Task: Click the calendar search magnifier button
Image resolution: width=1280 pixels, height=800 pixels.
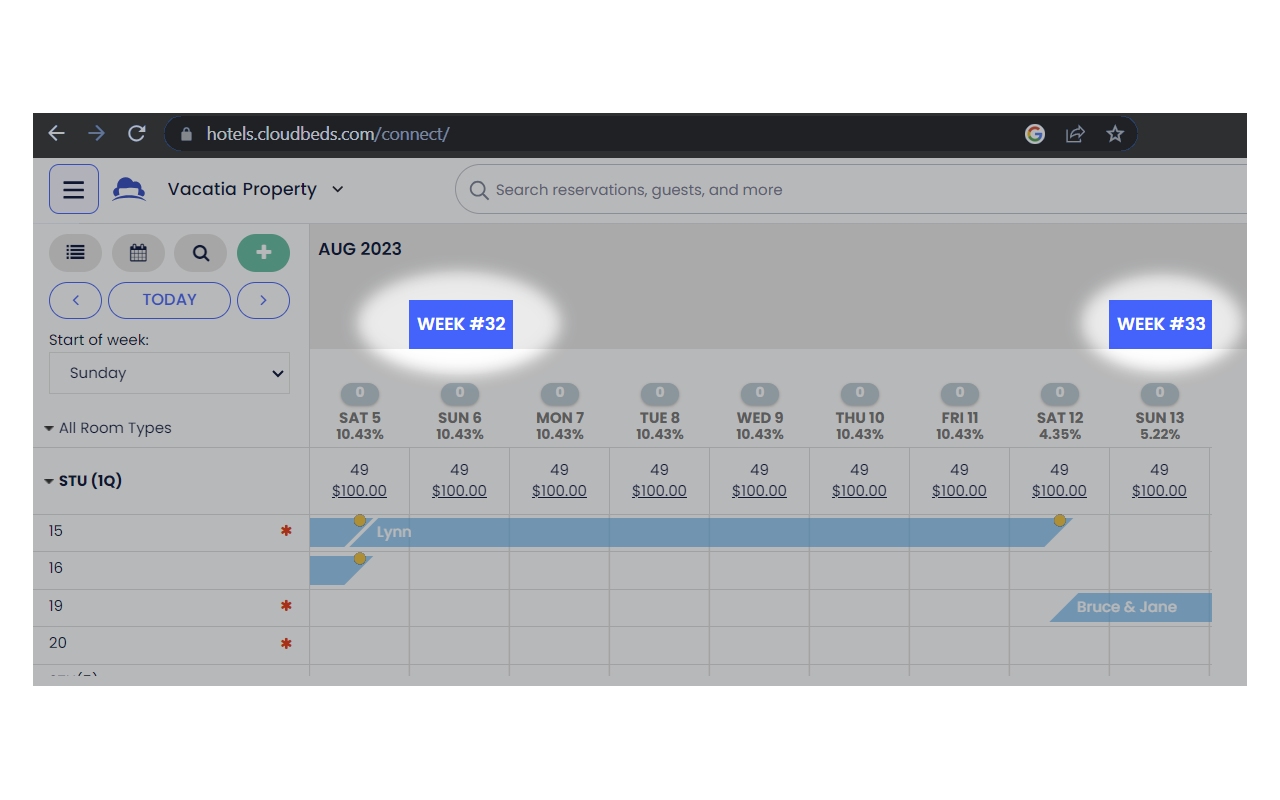Action: [201, 253]
